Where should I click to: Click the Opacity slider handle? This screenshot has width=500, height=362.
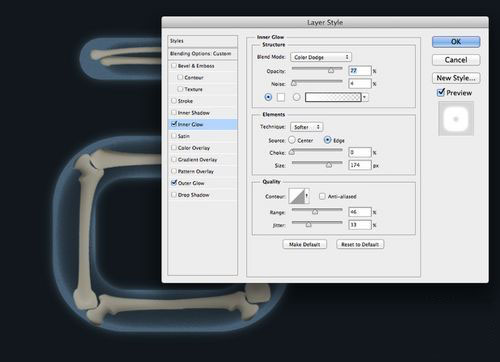coord(331,70)
